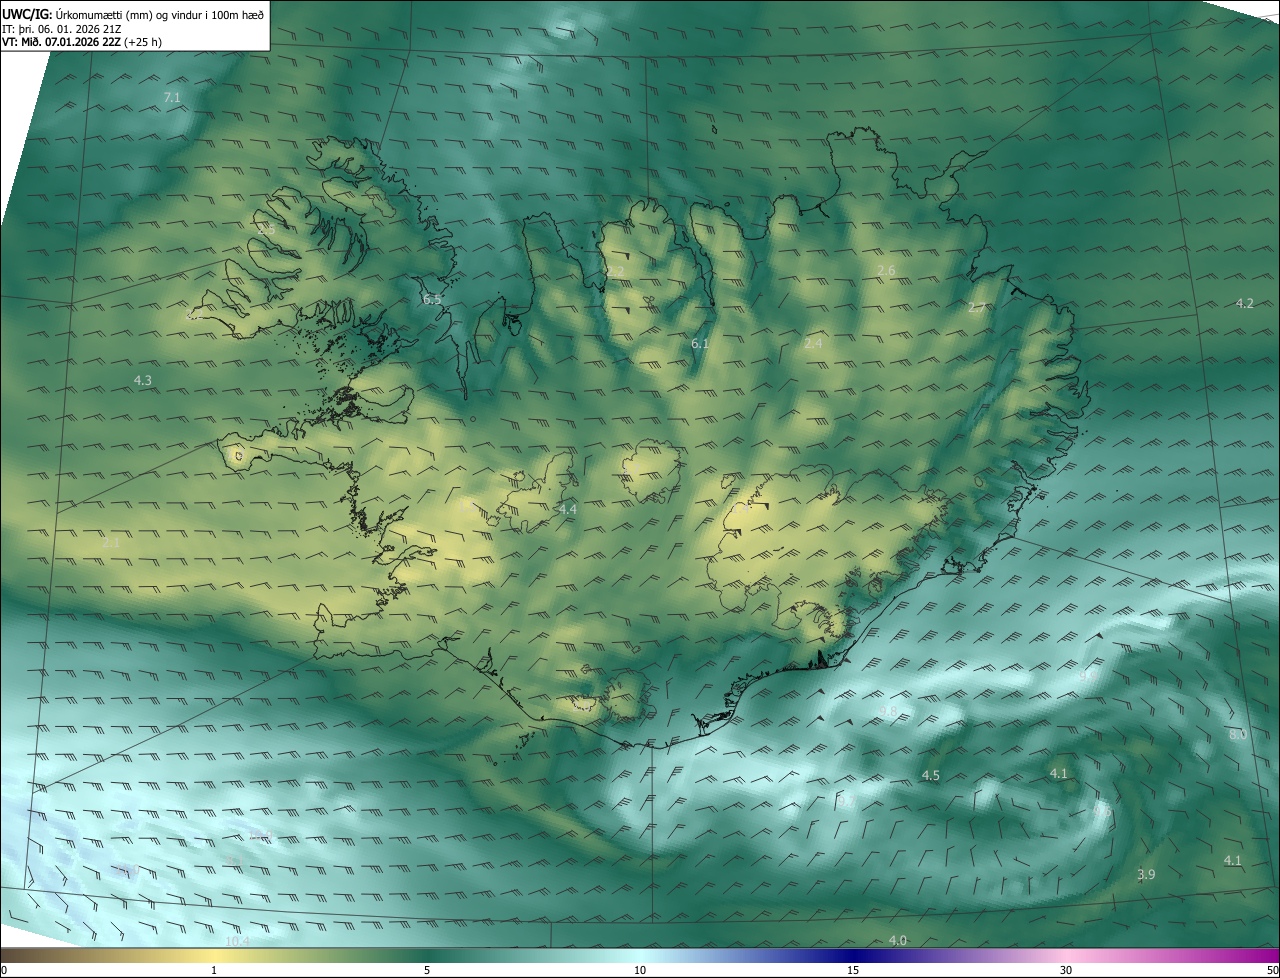
Task: Select the 'VT: Mið. 07.01.2026 22Z (+25 h)' line
Action: pos(83,43)
